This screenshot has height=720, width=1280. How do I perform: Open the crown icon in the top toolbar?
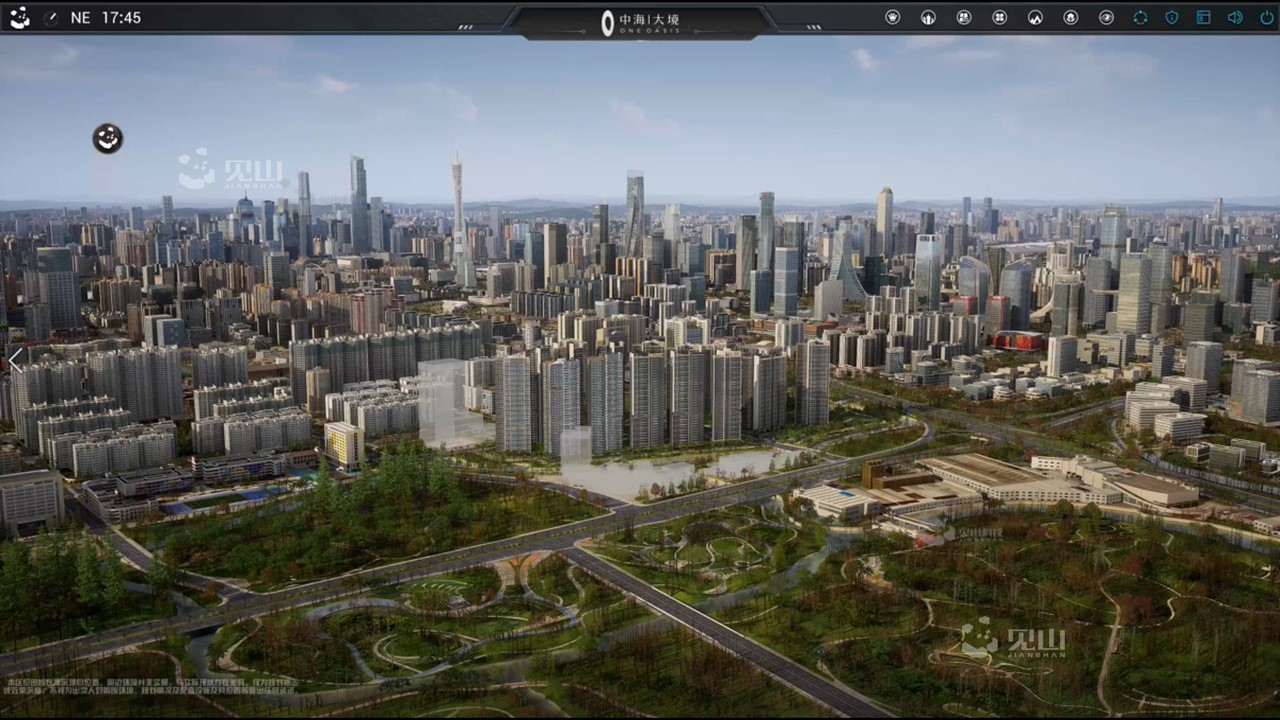[x=892, y=17]
